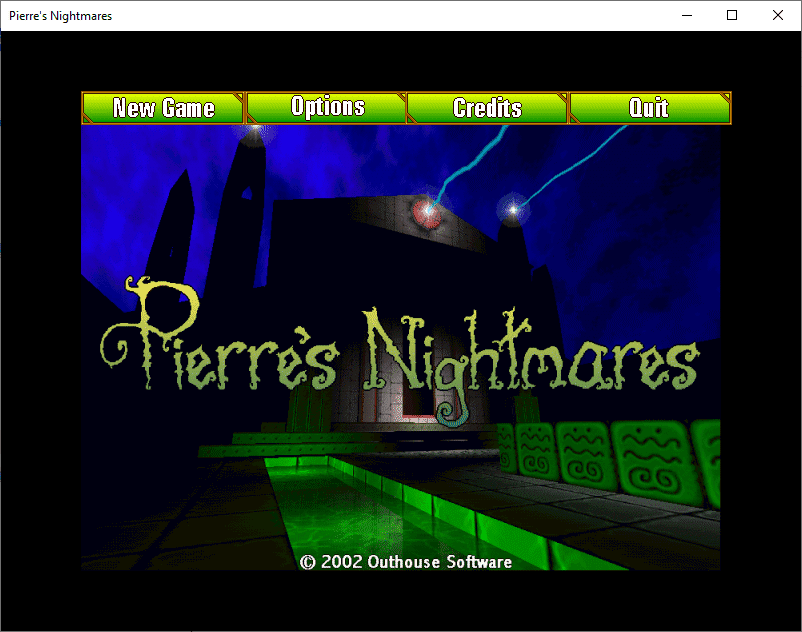Click the white glowing orb on the temple roof
The height and width of the screenshot is (632, 802).
click(x=514, y=209)
